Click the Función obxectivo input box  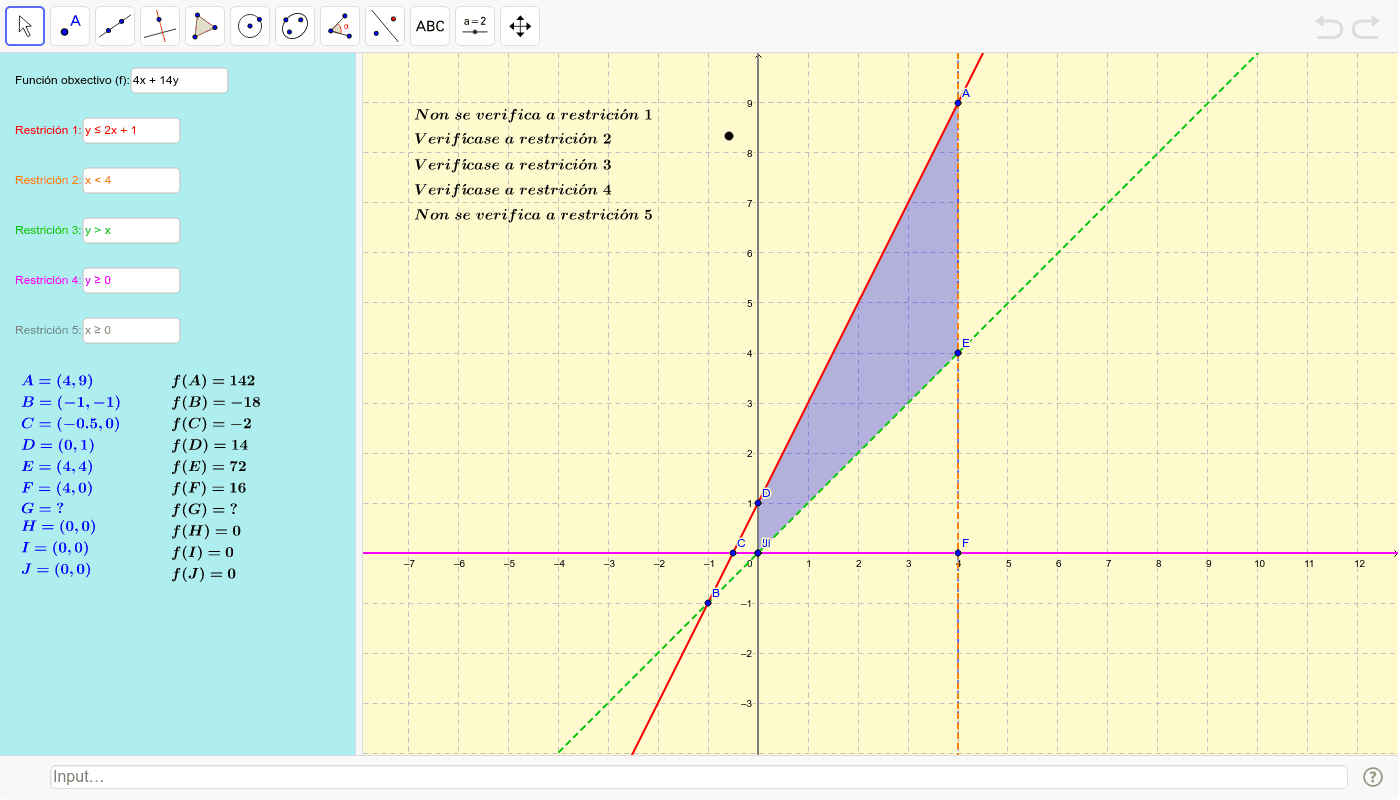(180, 80)
